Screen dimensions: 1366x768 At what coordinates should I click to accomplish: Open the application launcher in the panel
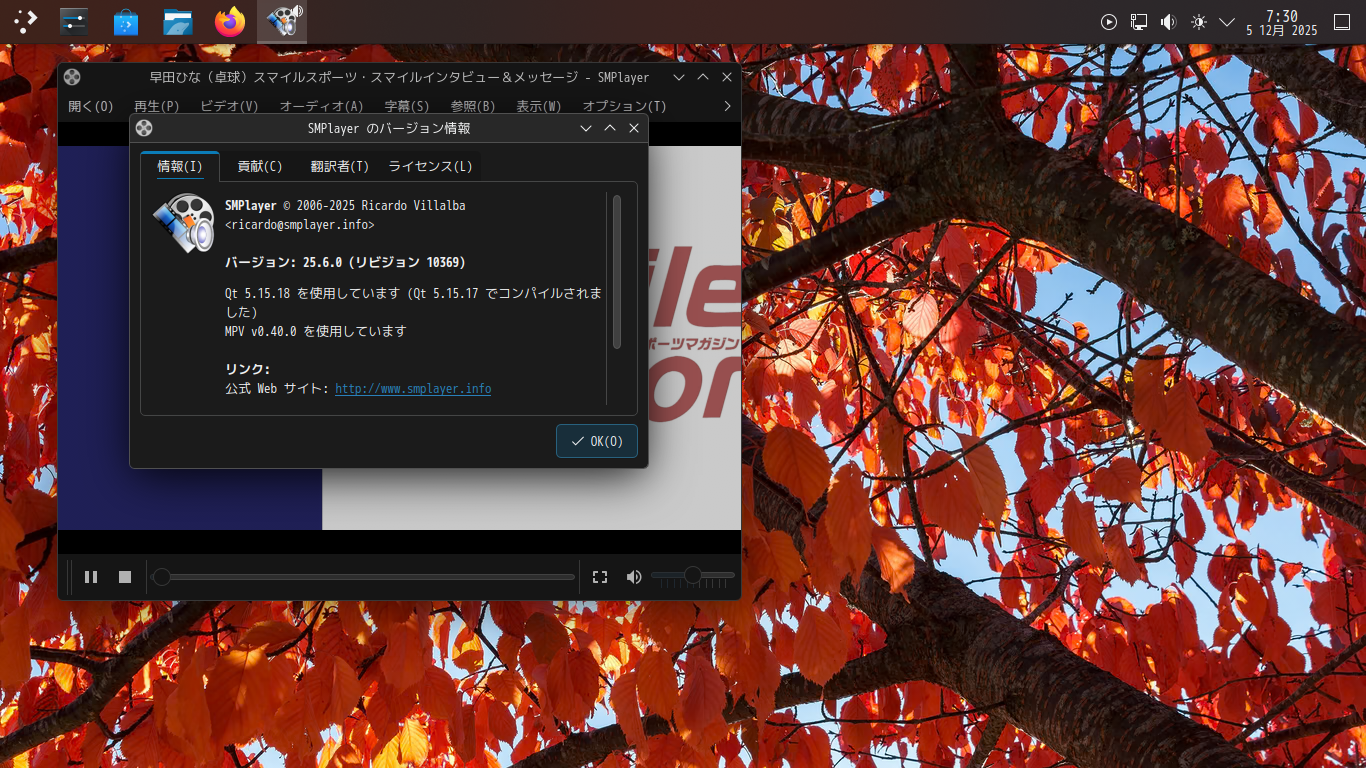coord(25,22)
